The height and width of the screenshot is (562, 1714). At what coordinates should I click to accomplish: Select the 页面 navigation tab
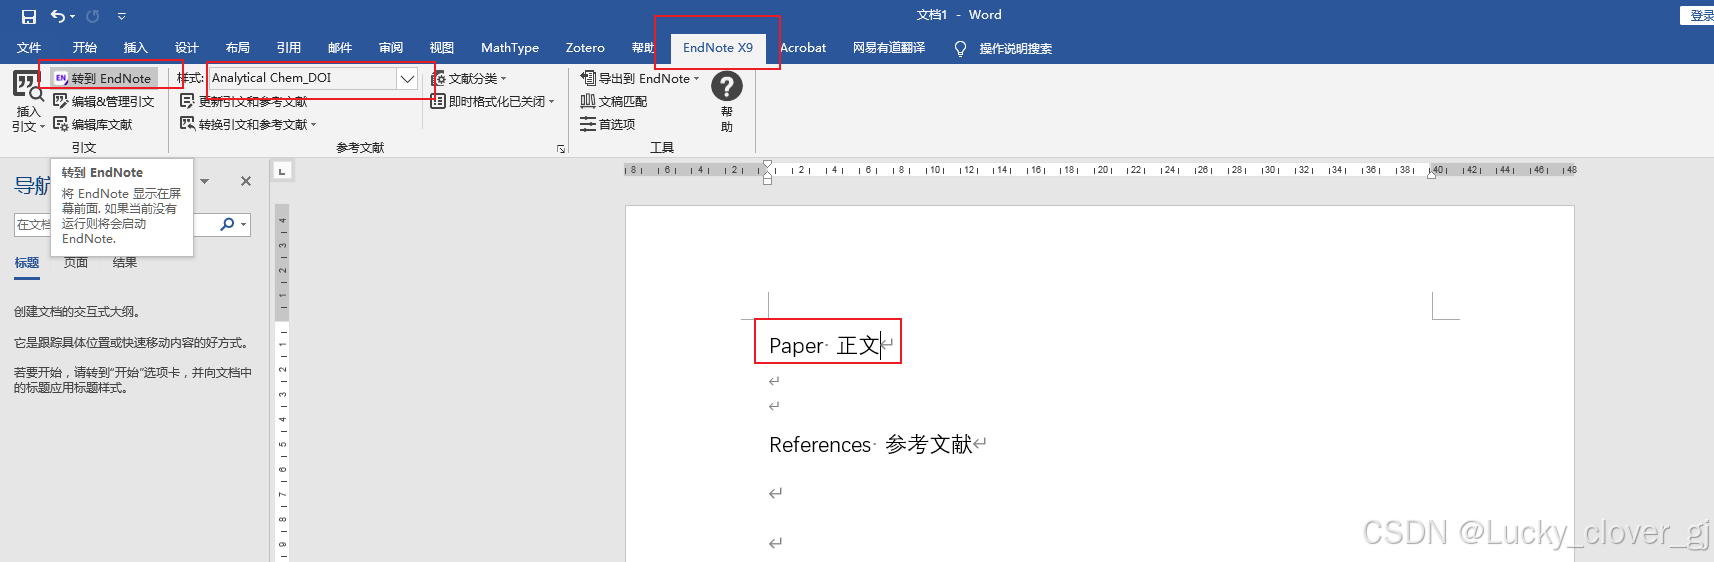(76, 263)
